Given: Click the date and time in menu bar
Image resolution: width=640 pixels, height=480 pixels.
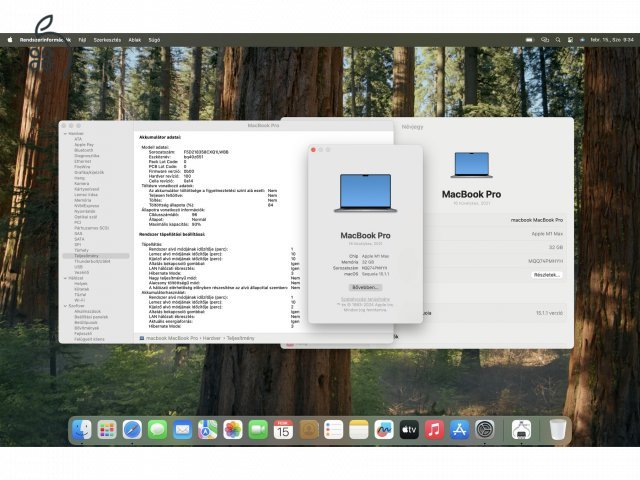Looking at the screenshot, I should [x=612, y=40].
